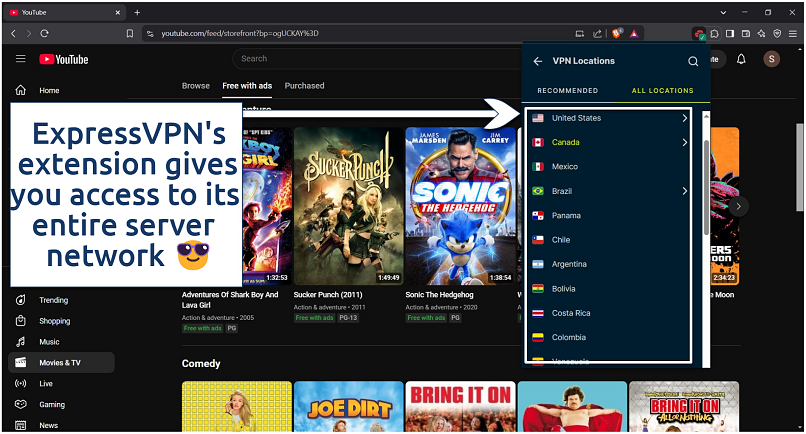Open the YouTube hamburger guide menu

(20, 59)
